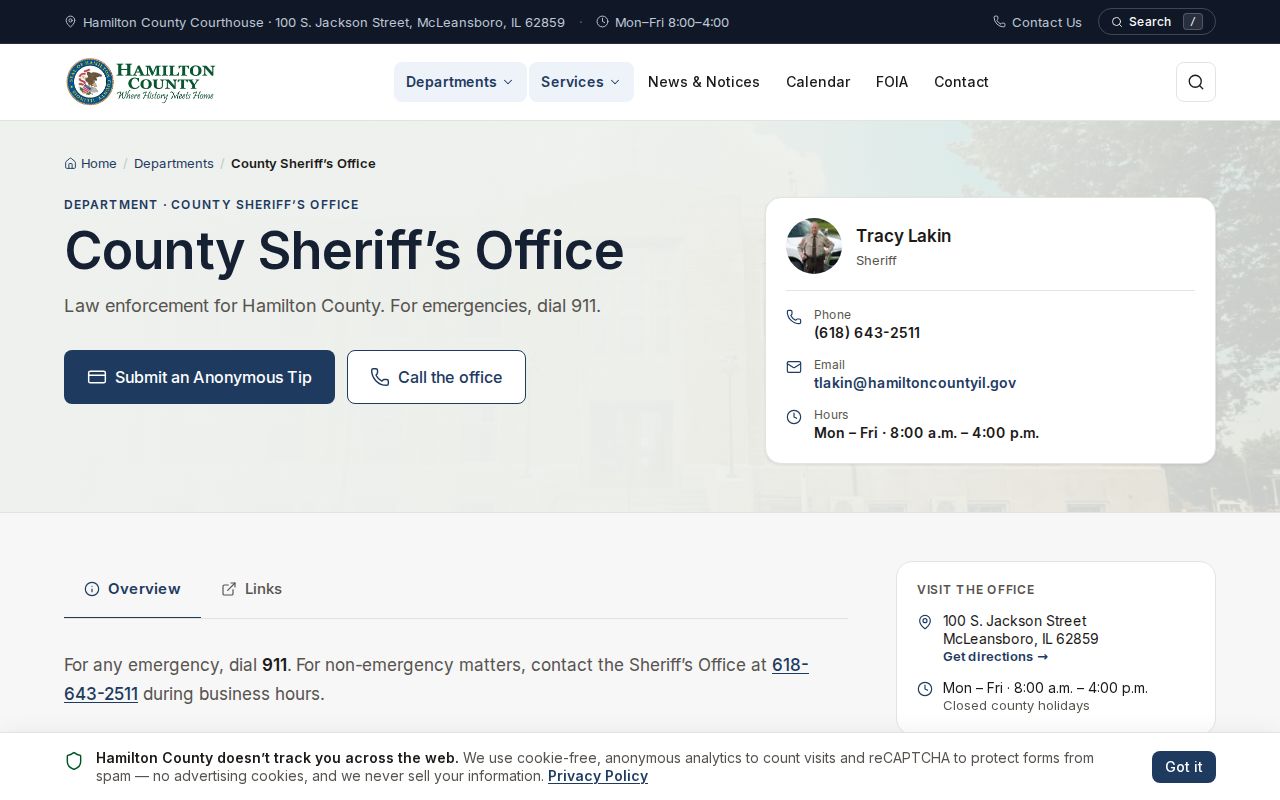Email tlakin@hamiltoncountyil.gov link
Screen dimensions: 1280x800
[x=915, y=383]
